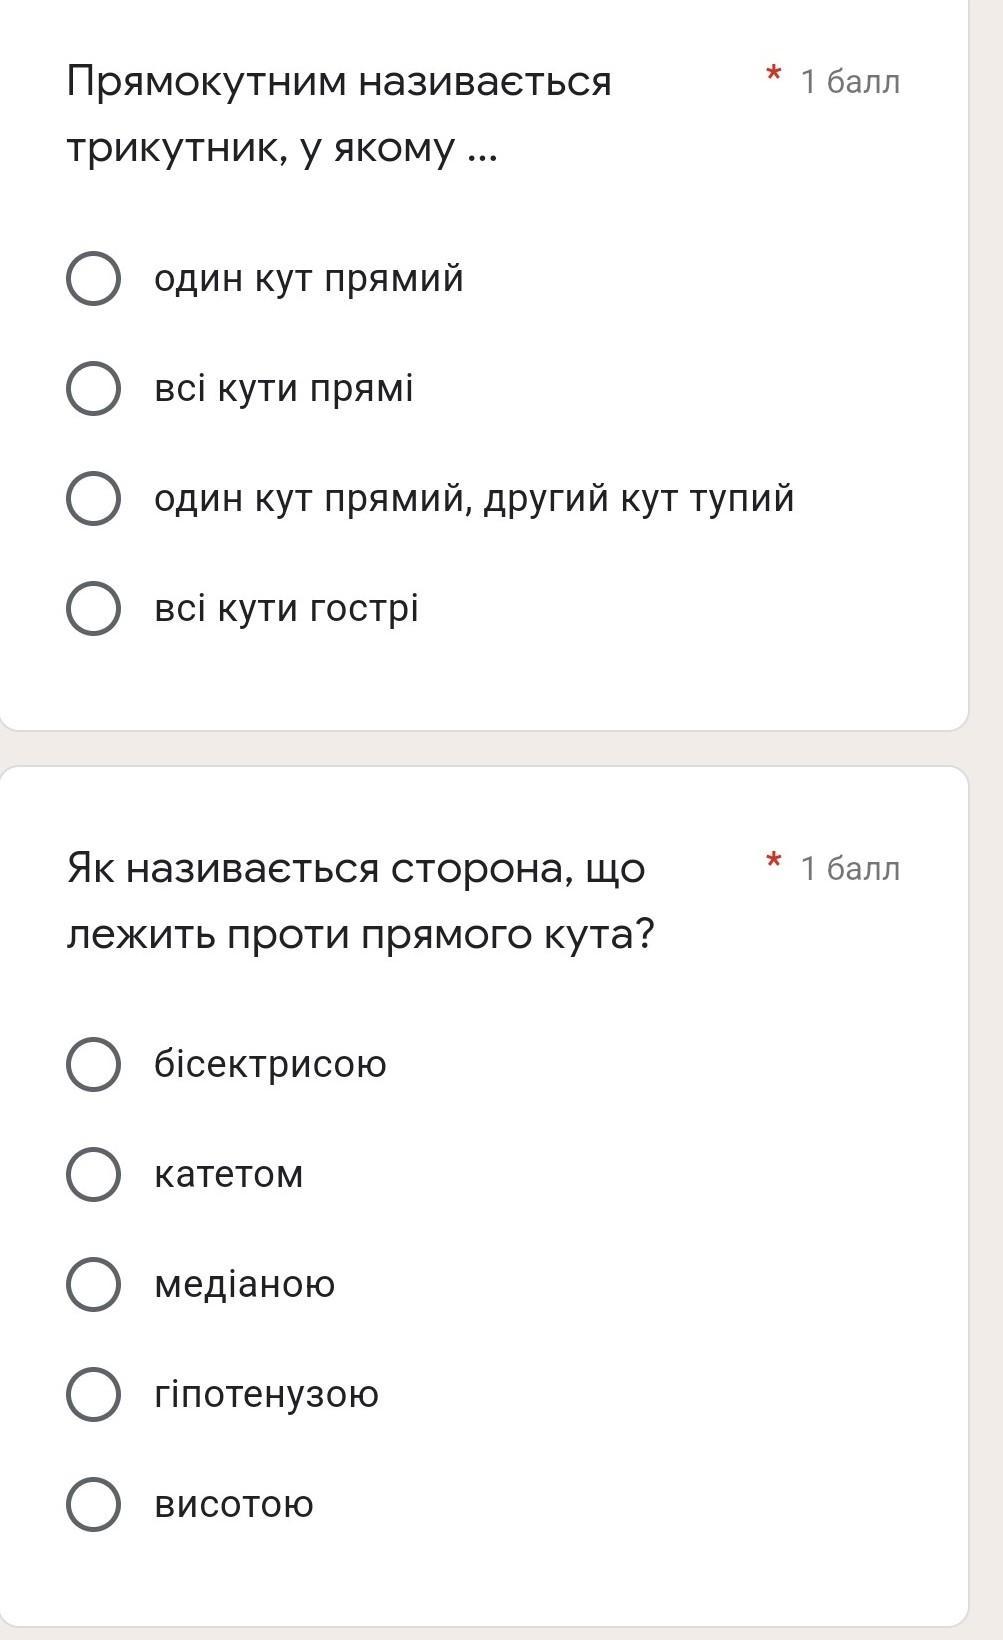Mark radio "один кут прямий, другий кут тупий"
This screenshot has width=1003, height=1640.
94,498
